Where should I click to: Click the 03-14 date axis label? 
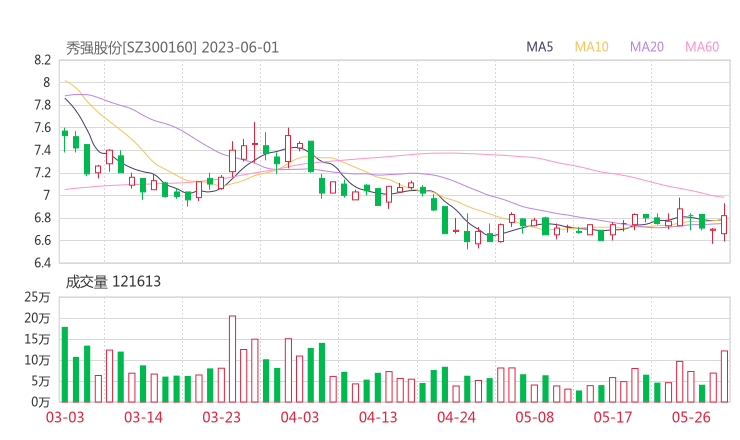click(x=143, y=417)
